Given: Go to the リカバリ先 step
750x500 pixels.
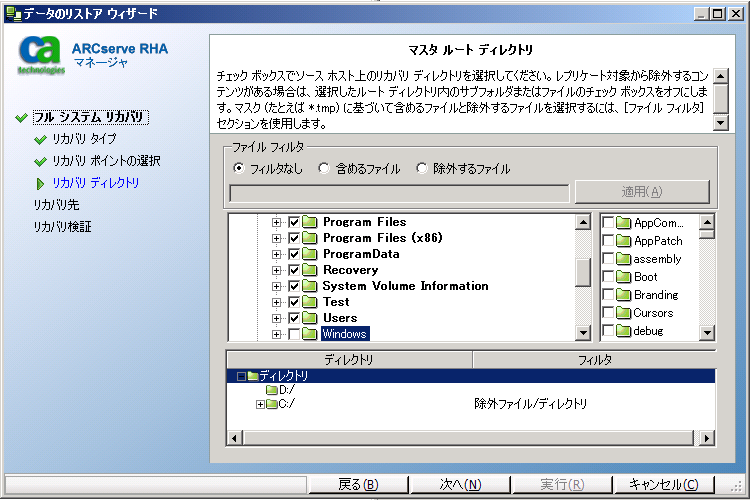Looking at the screenshot, I should [56, 205].
